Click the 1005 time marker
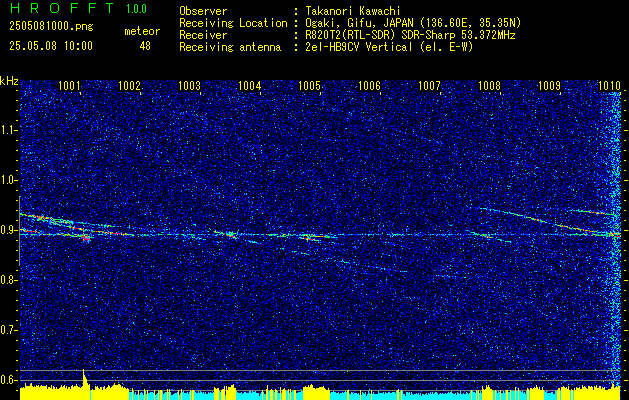Screen dimensions: 629x400 [310, 85]
